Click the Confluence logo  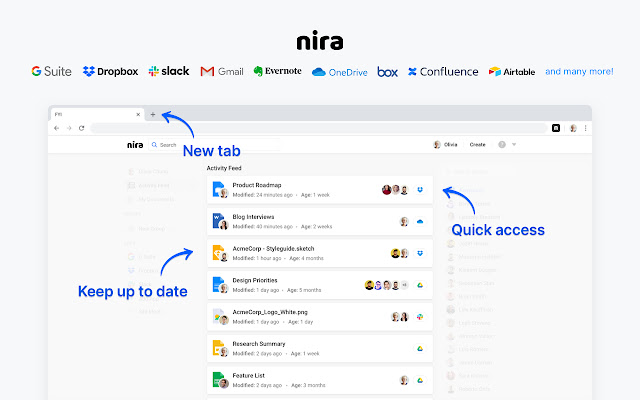pyautogui.click(x=443, y=72)
